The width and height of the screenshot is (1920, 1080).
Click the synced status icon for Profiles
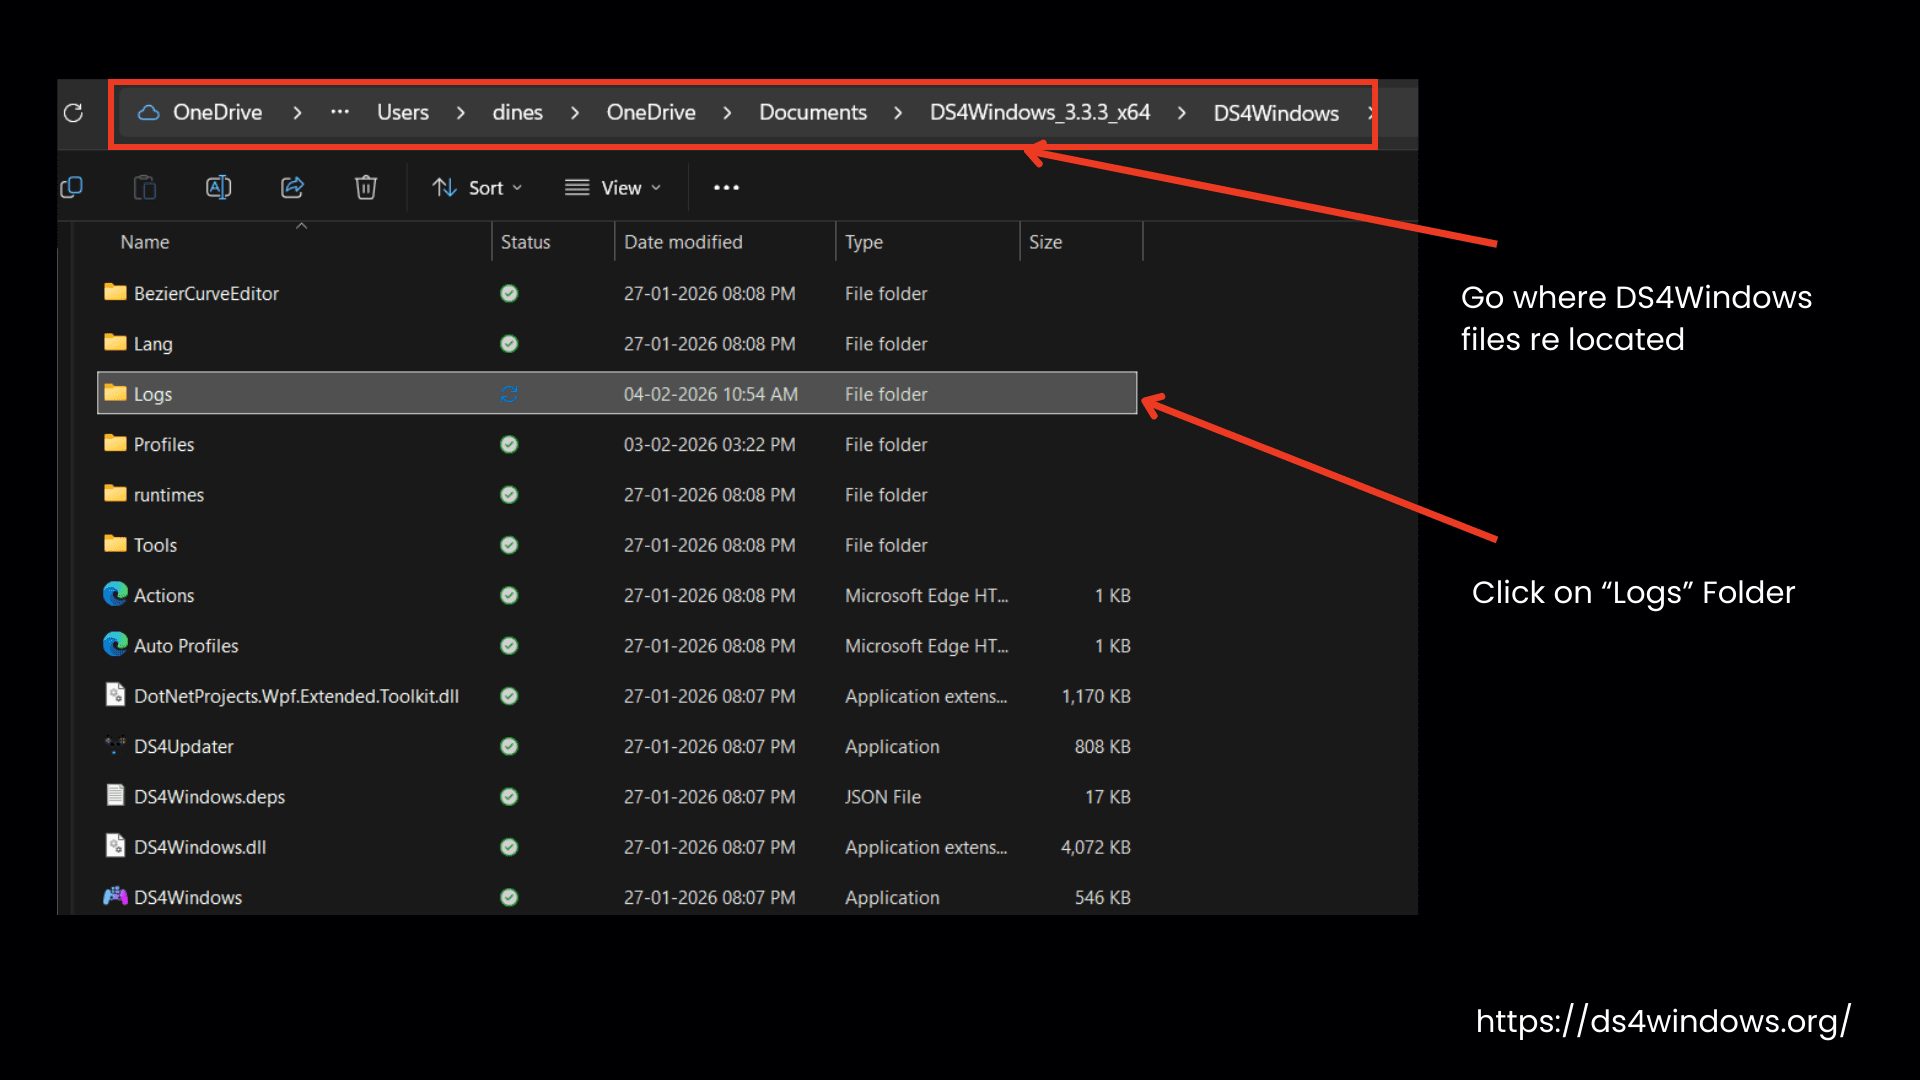509,444
